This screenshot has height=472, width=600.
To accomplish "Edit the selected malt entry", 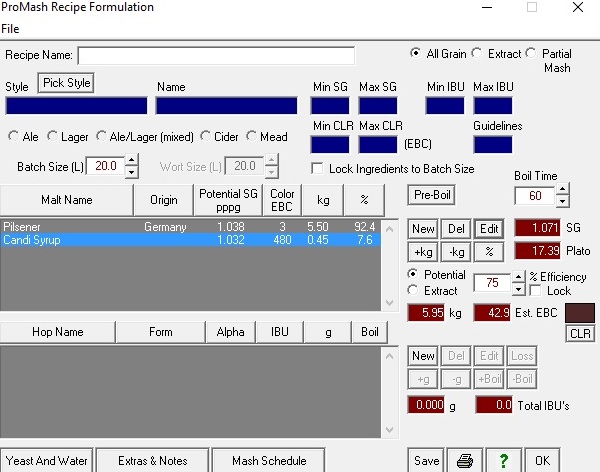I will tap(489, 229).
